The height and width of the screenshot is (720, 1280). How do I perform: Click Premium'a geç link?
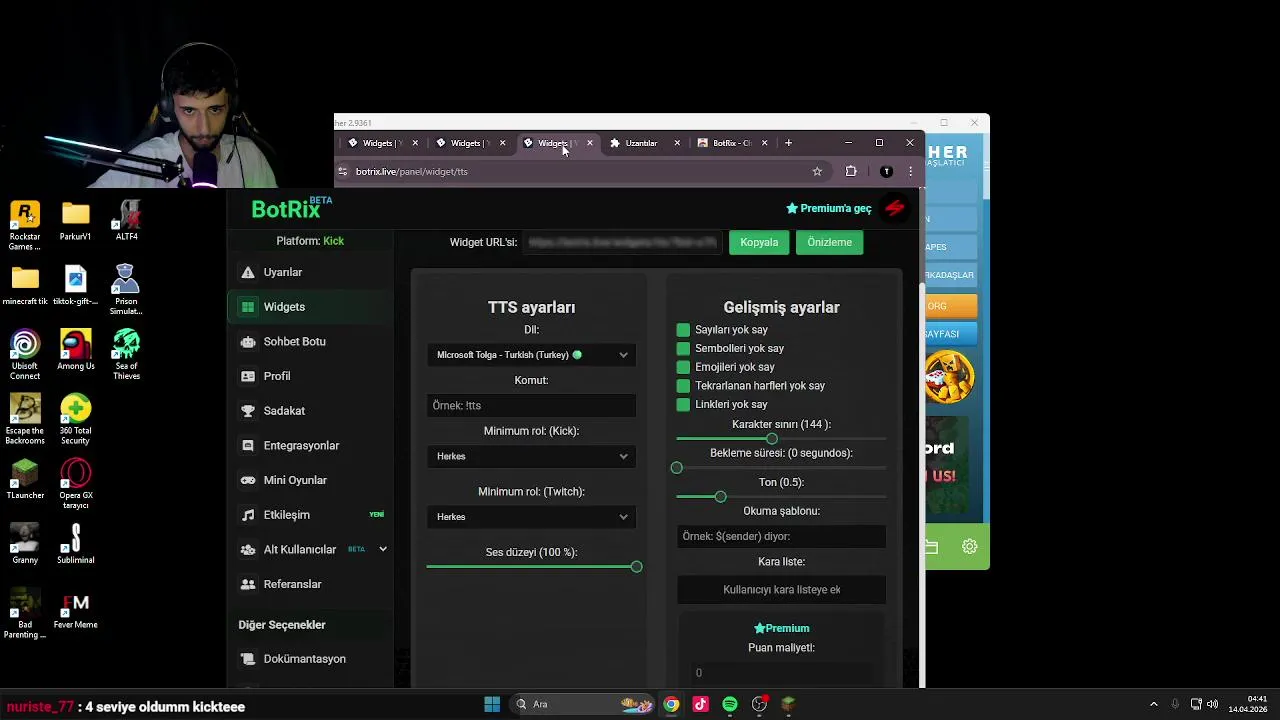click(829, 208)
